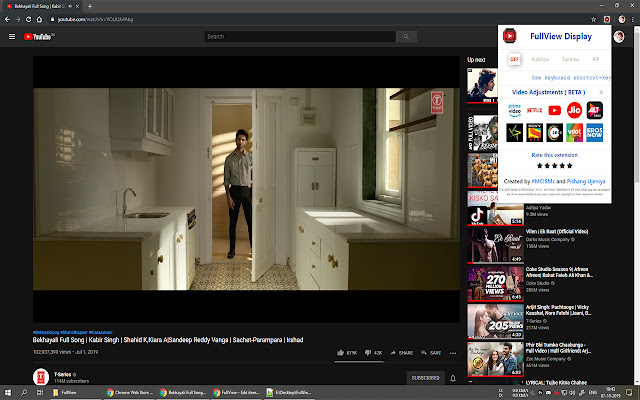Choose the ZEE5 icon
The image size is (640, 400).
(x=554, y=133)
